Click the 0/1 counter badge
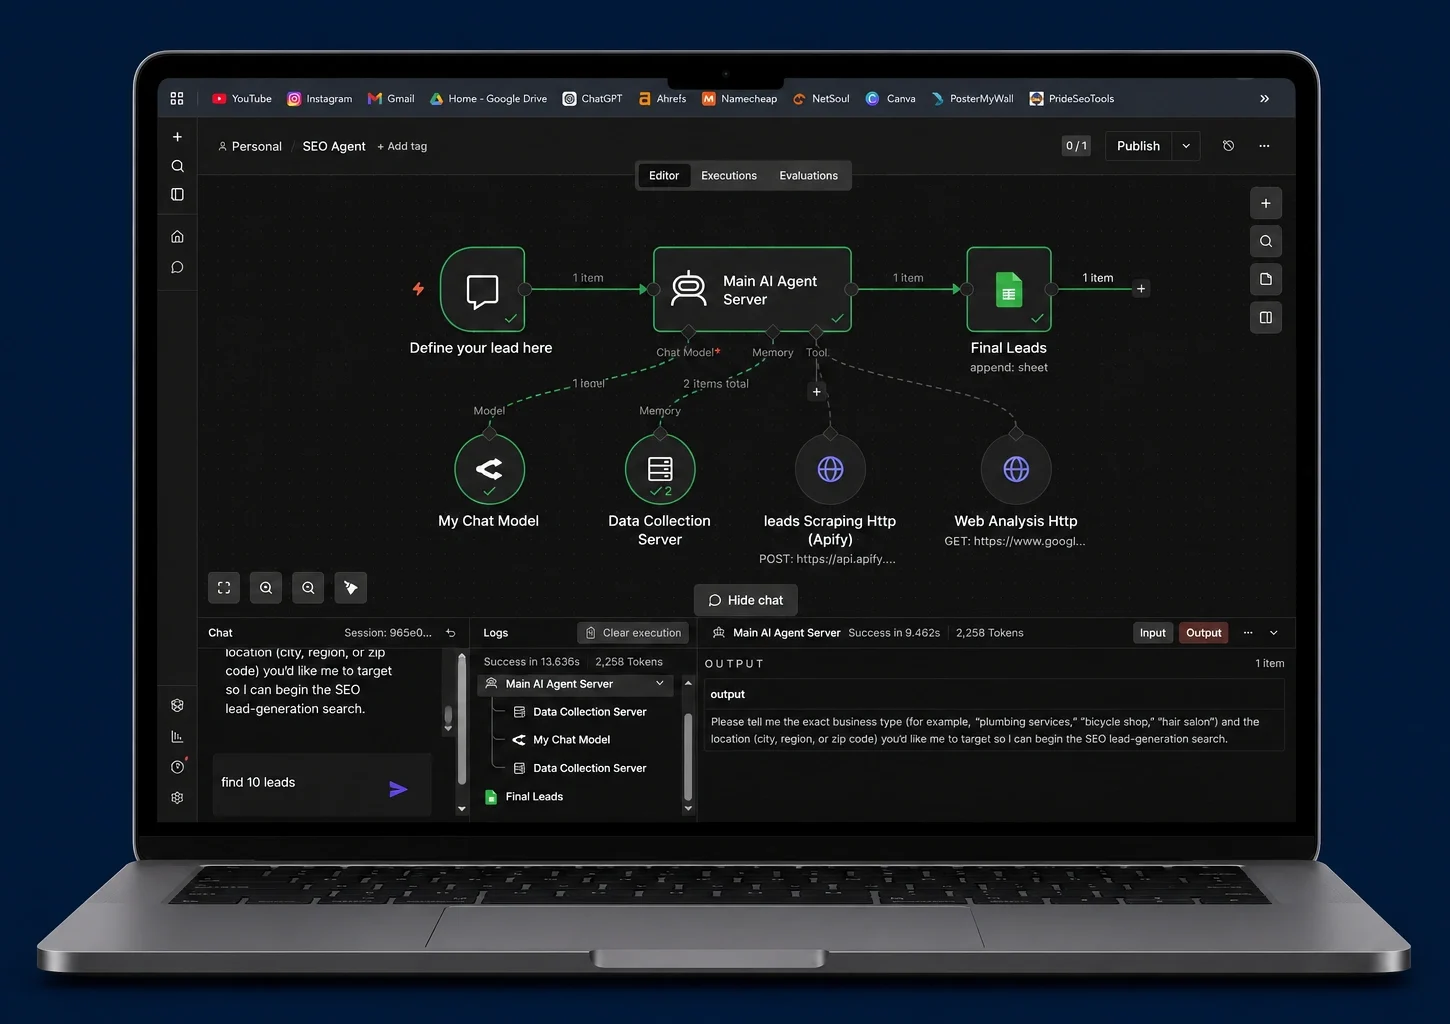The height and width of the screenshot is (1024, 1450). click(x=1076, y=146)
